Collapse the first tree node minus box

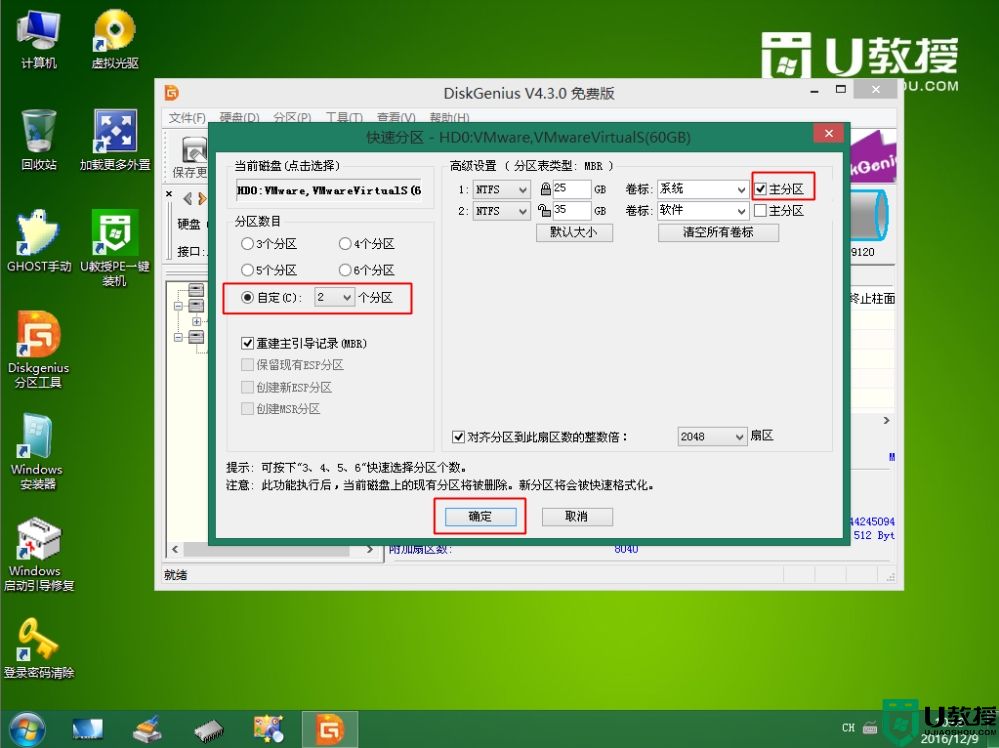[x=178, y=306]
